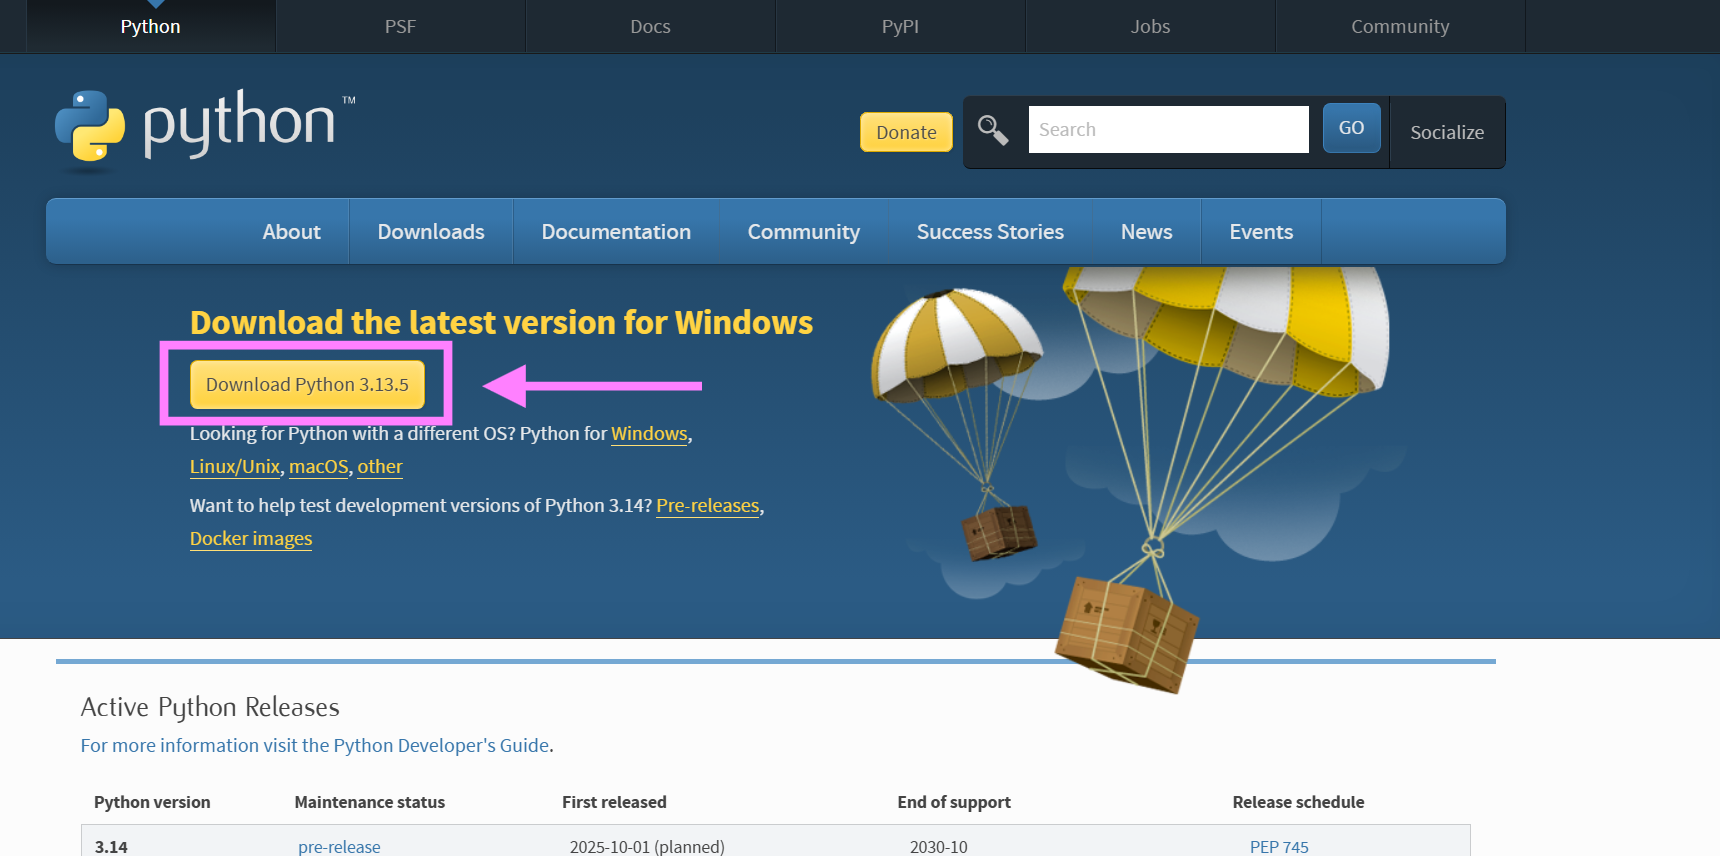Click the End of support column header
Viewport: 1720px width, 856px height.
tap(954, 802)
